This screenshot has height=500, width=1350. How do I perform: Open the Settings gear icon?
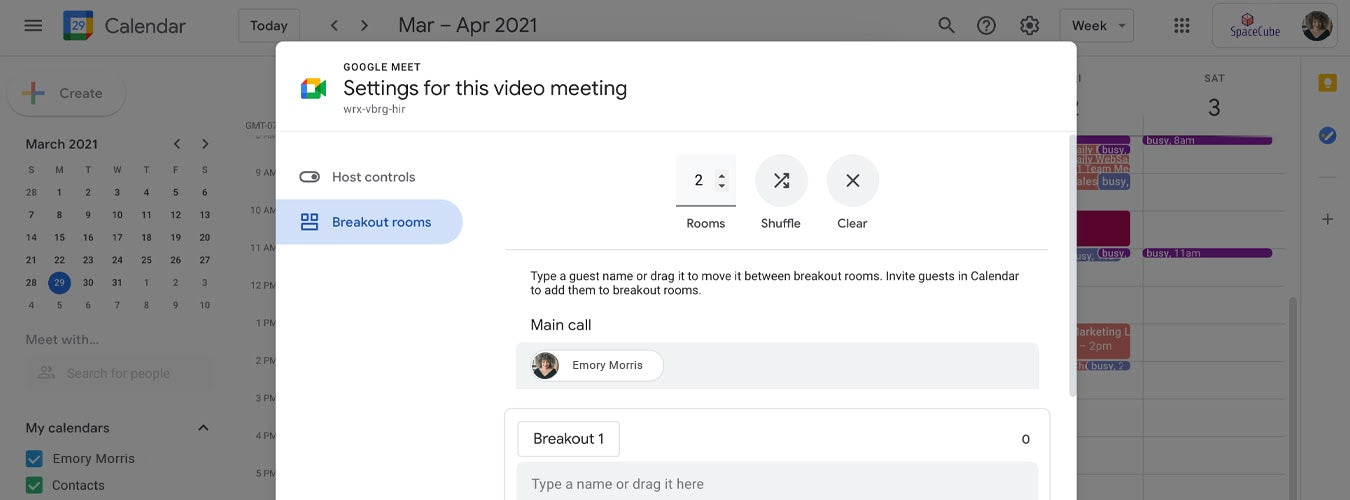click(1029, 26)
